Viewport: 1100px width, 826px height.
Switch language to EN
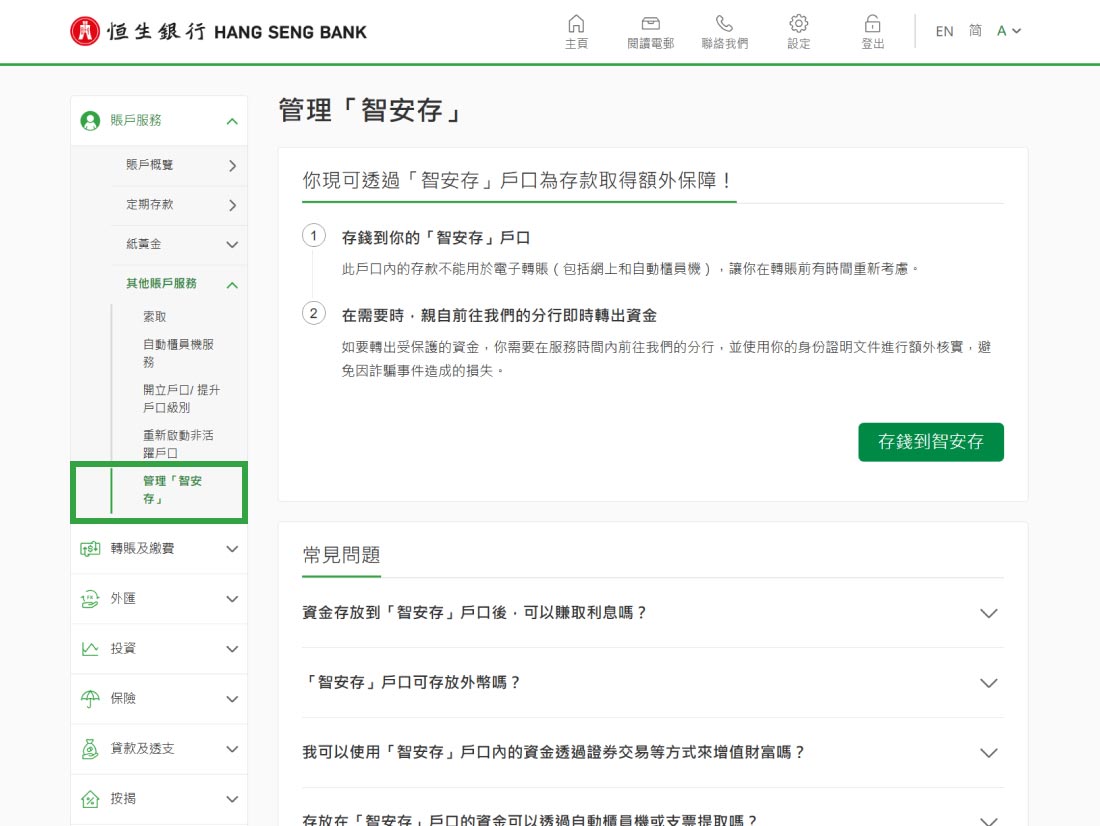point(944,31)
